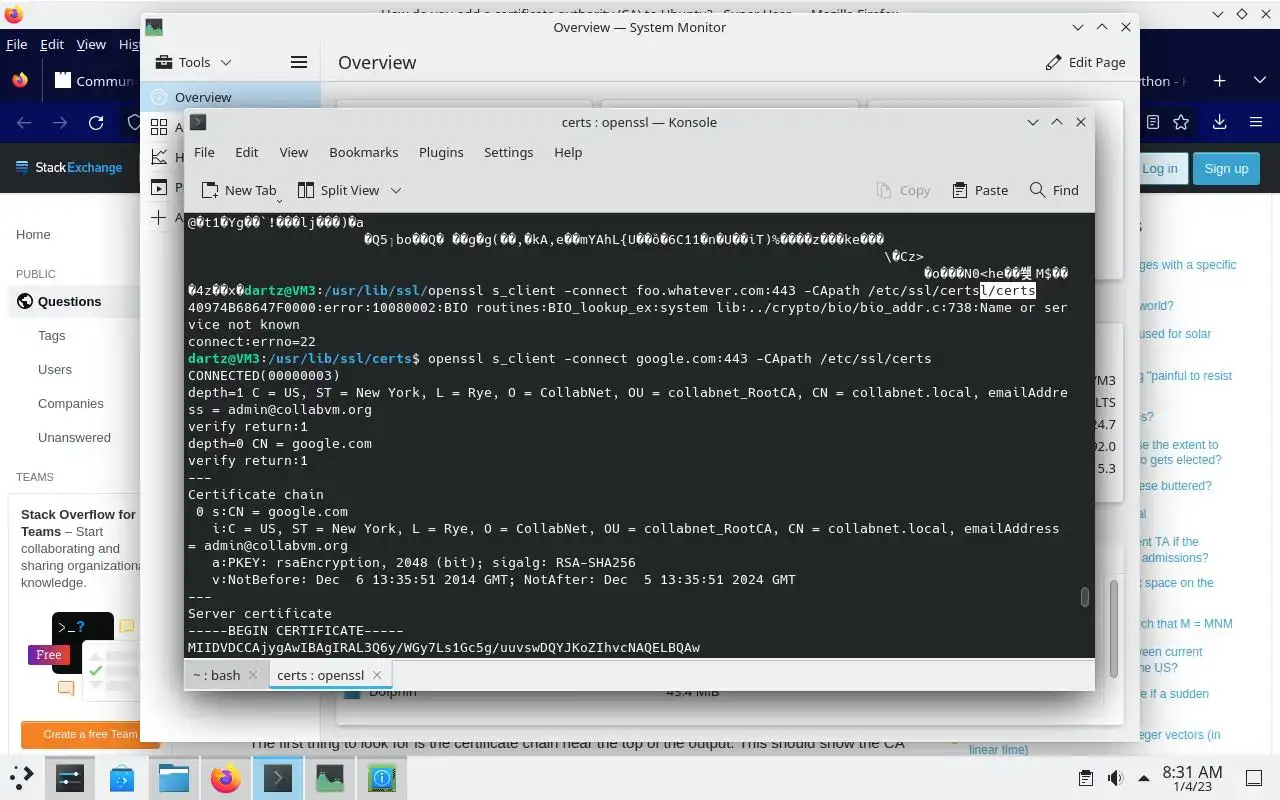Image resolution: width=1280 pixels, height=800 pixels.
Task: Click the Find magnifier in Konsole
Action: 1054,190
